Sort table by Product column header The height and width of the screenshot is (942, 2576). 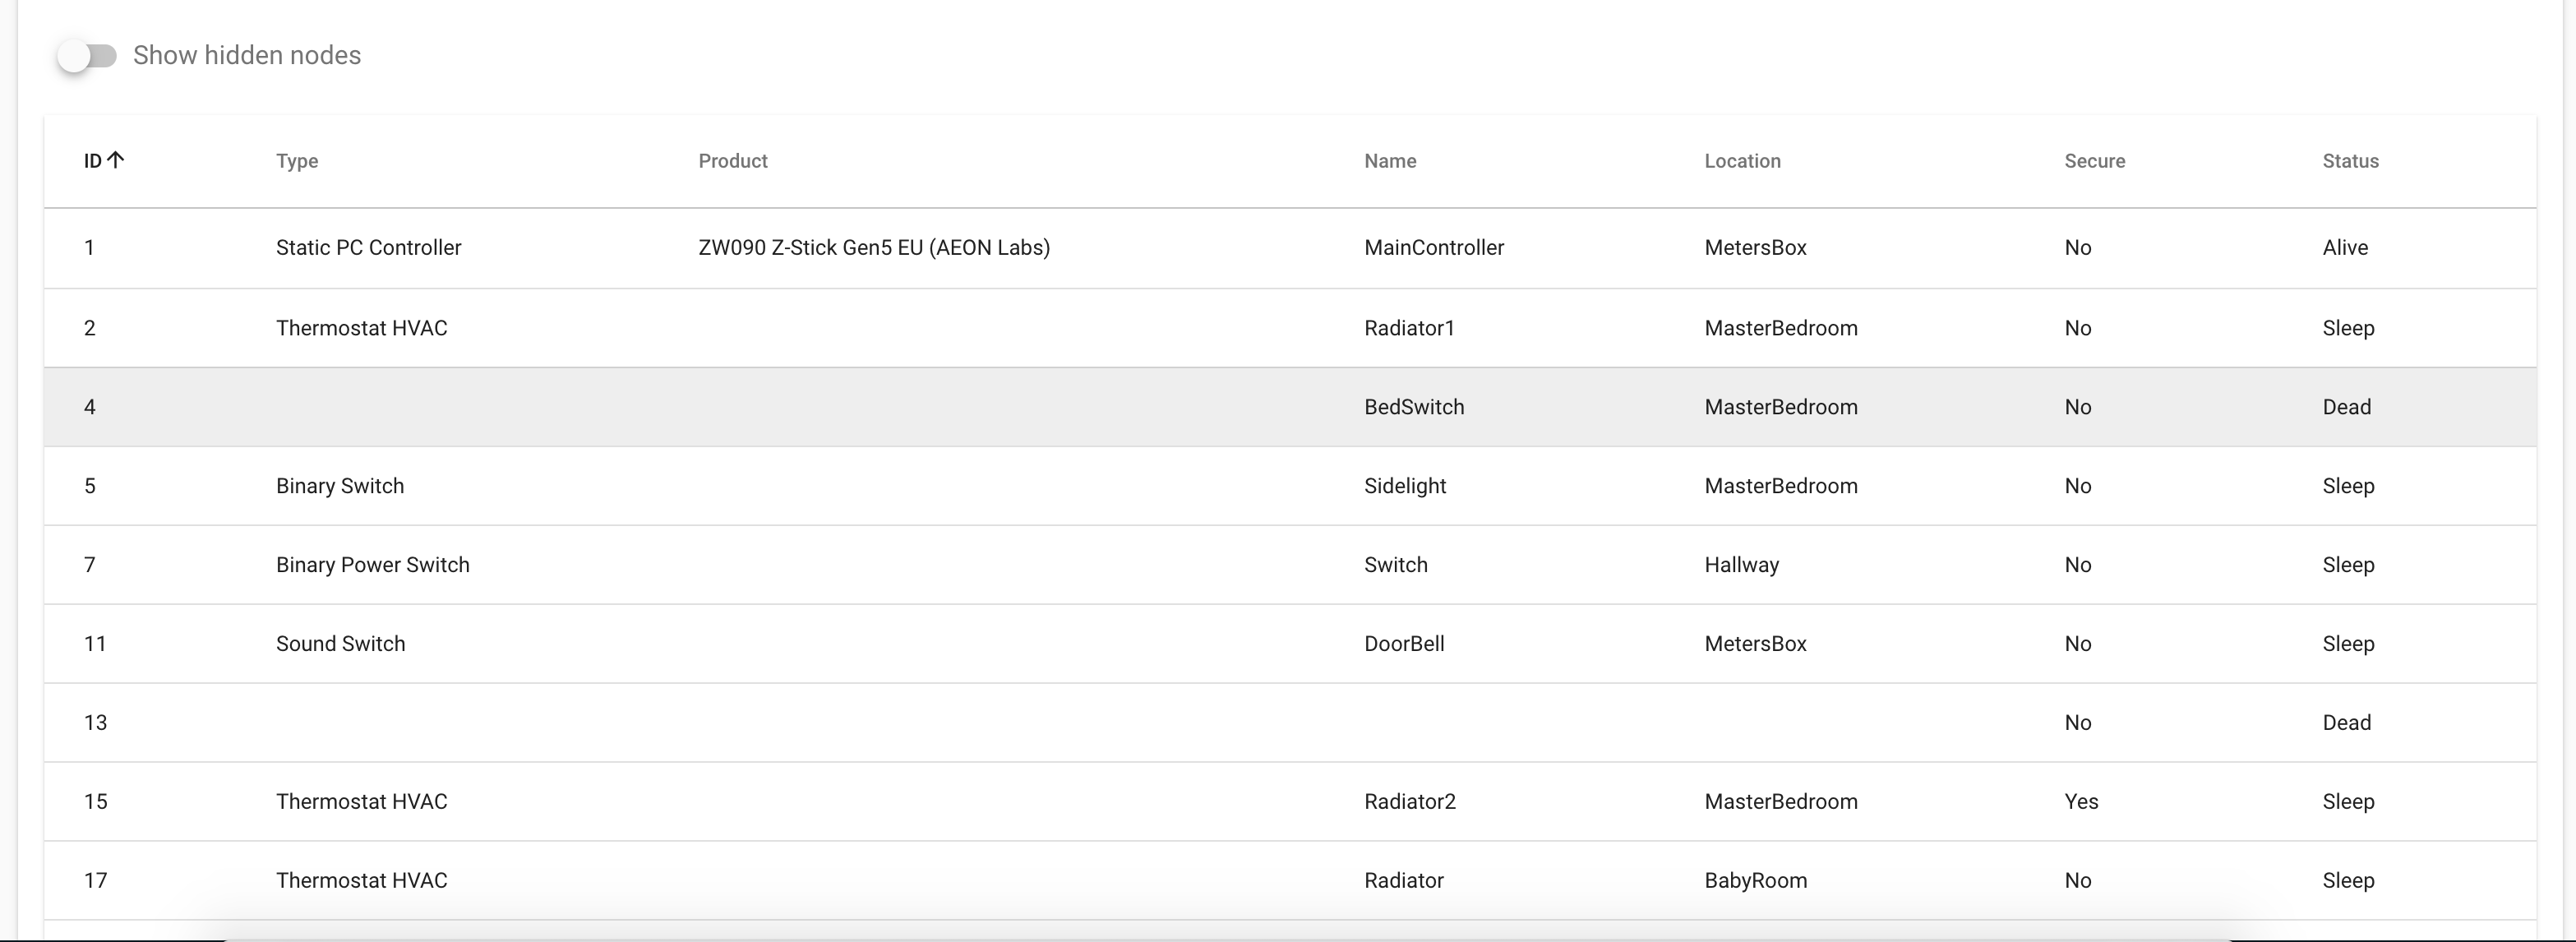(x=732, y=161)
